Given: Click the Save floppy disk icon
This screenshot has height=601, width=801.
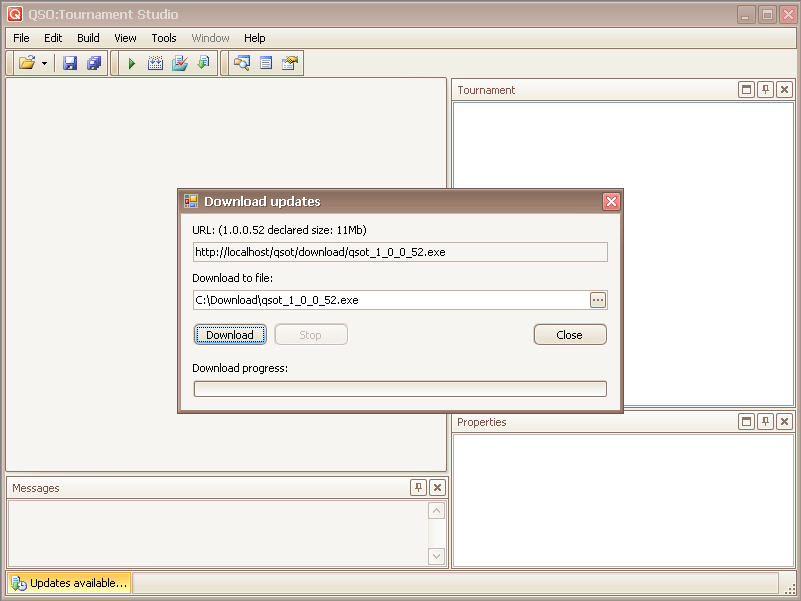Looking at the screenshot, I should point(70,63).
